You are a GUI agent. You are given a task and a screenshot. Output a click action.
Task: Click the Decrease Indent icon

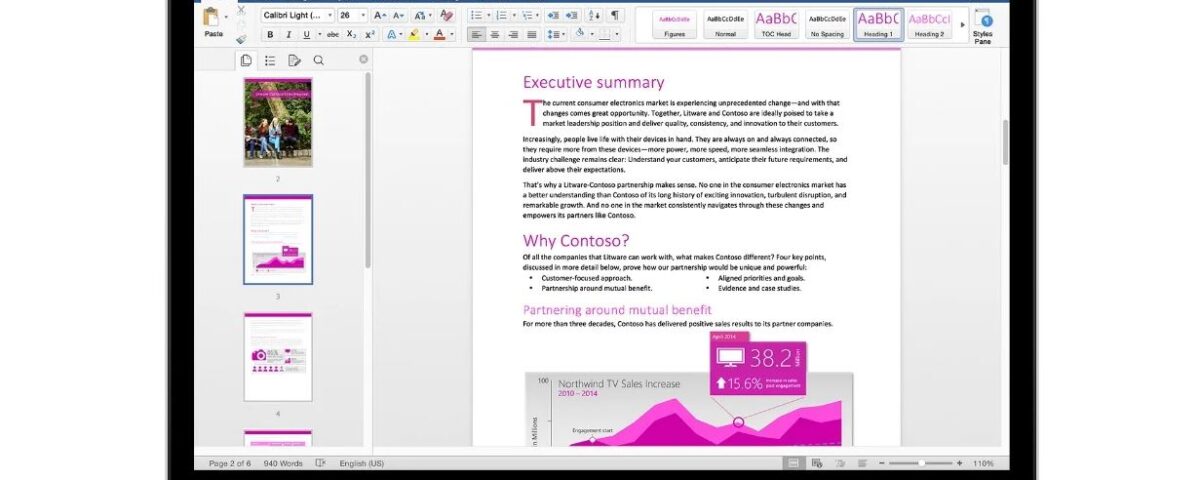[x=555, y=16]
